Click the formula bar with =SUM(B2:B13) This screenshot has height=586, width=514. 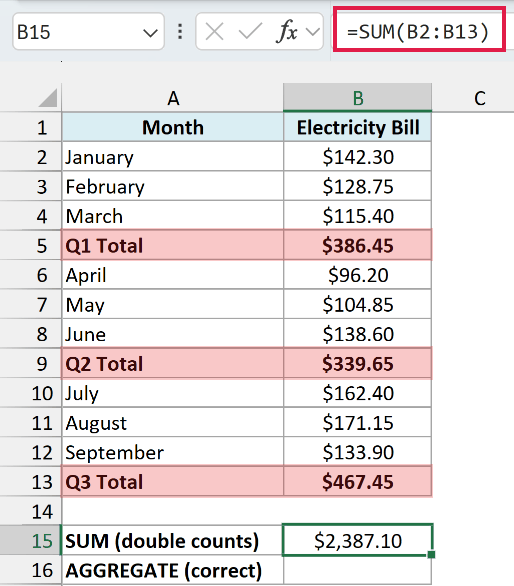pyautogui.click(x=419, y=30)
